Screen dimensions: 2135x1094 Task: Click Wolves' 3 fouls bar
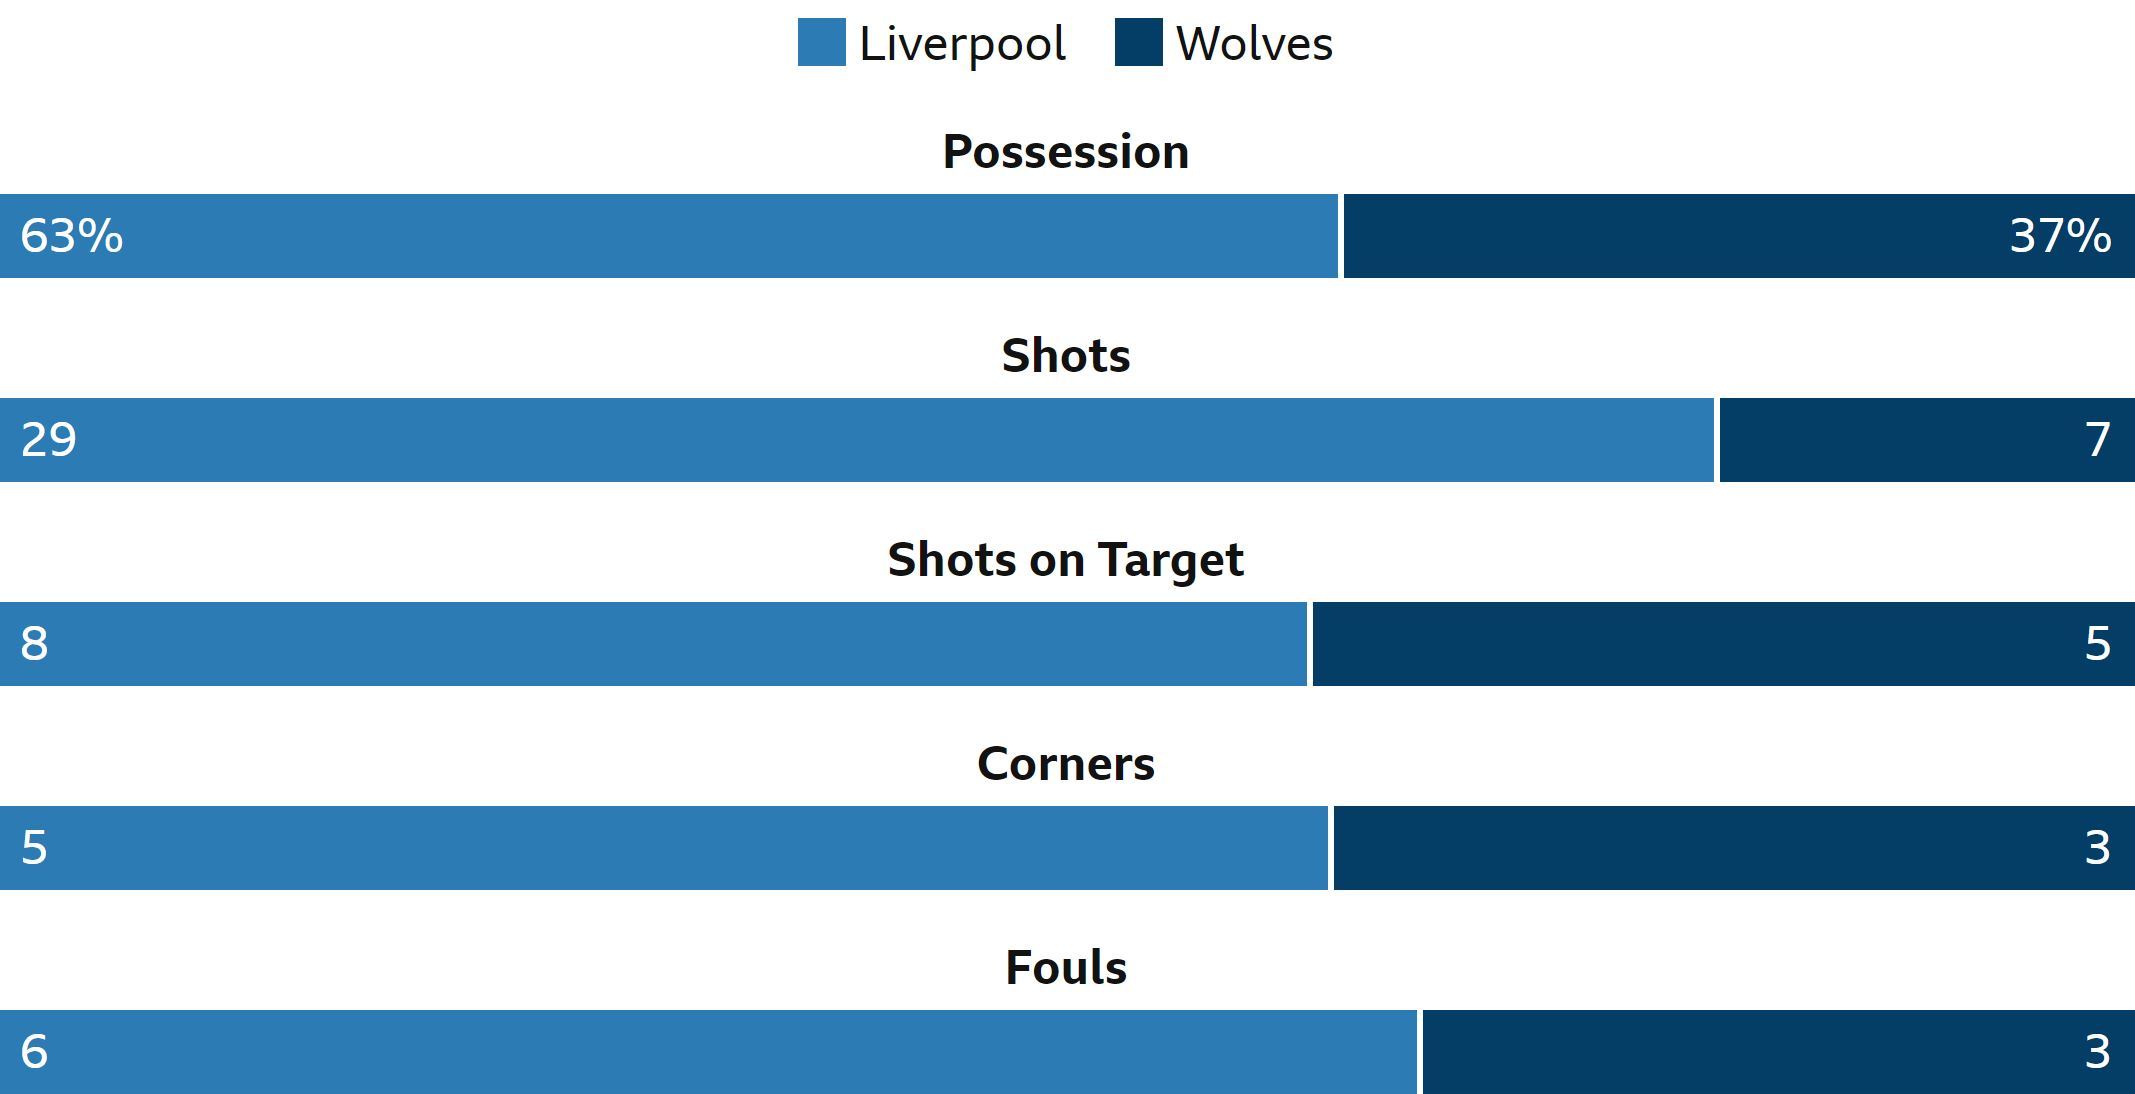pyautogui.click(x=1779, y=1052)
